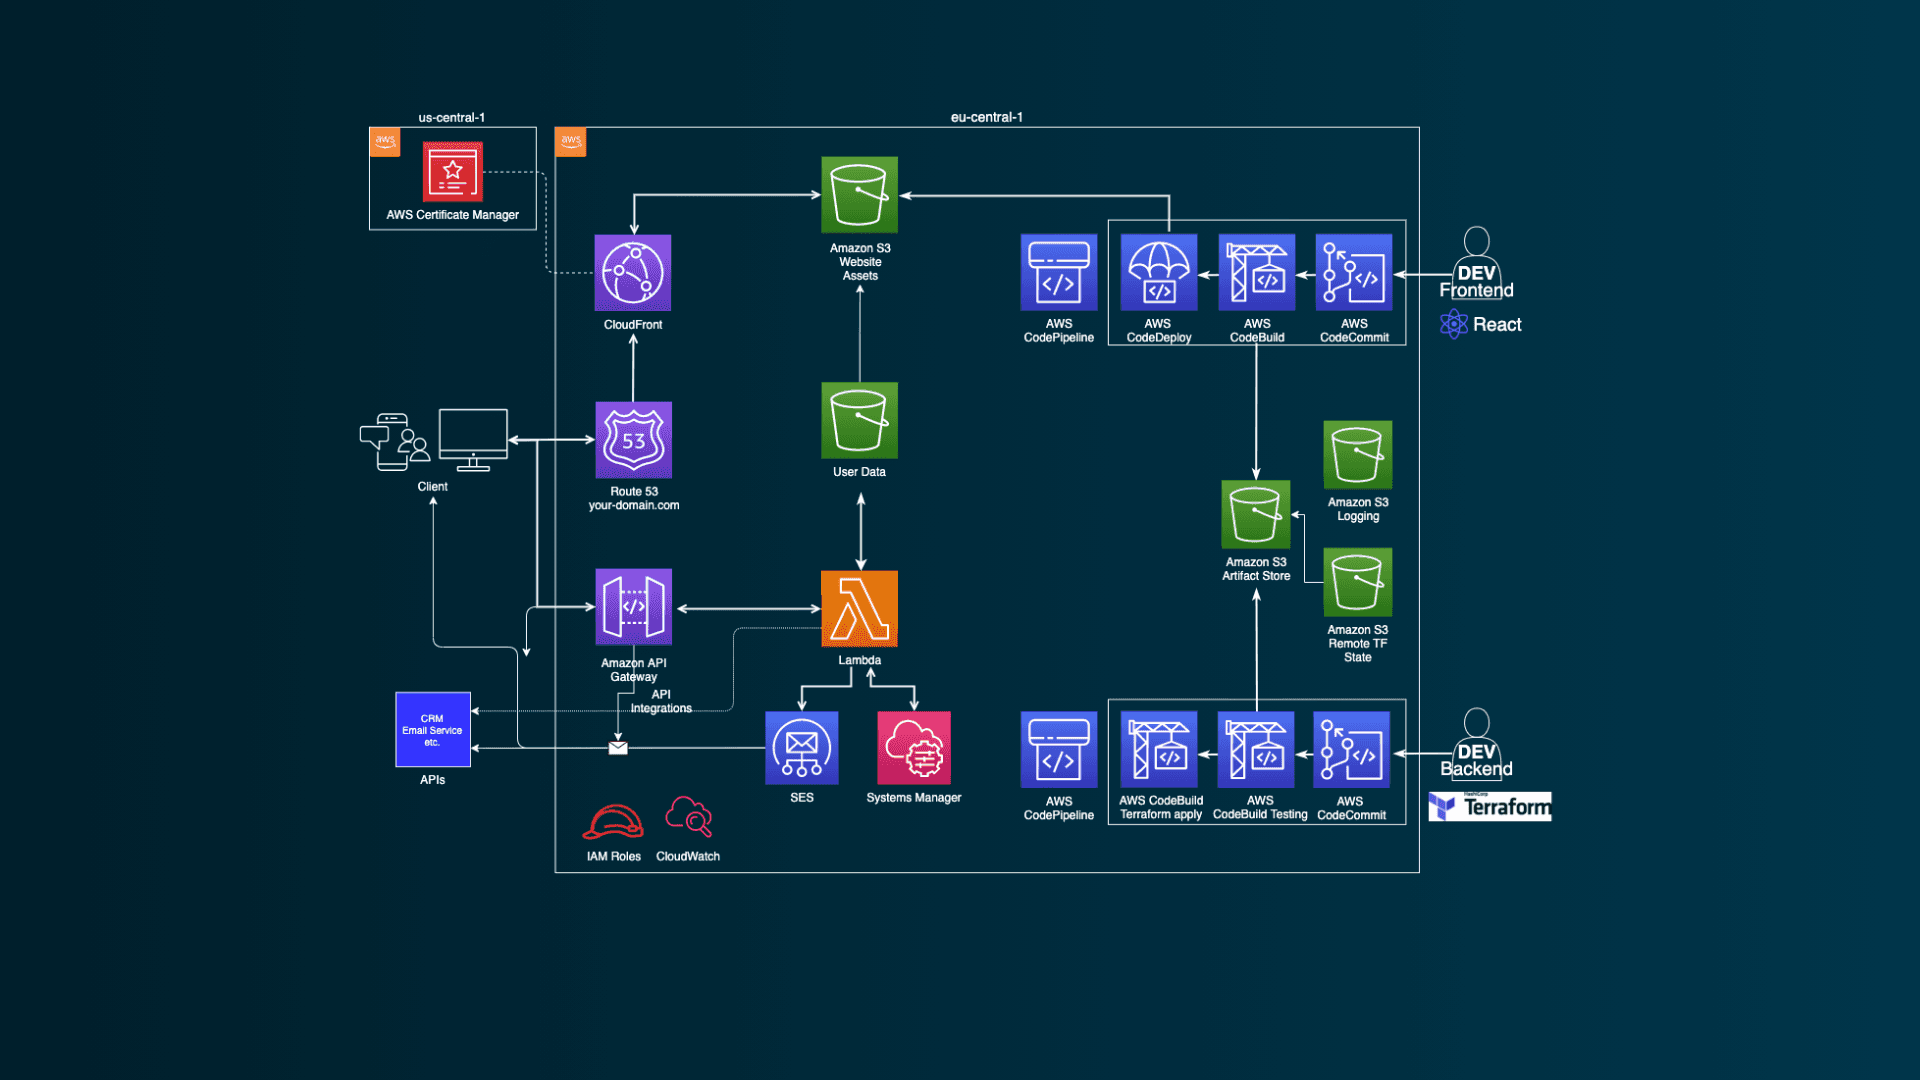
Task: Select the CloudFront icon
Action: pyautogui.click(x=633, y=273)
